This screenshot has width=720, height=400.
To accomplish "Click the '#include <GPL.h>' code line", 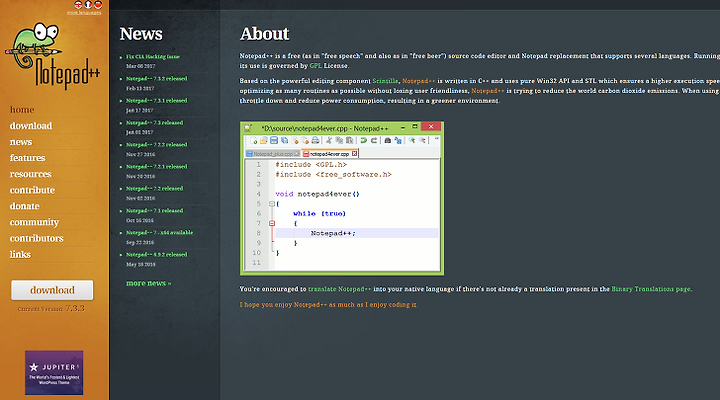I will 311,165.
